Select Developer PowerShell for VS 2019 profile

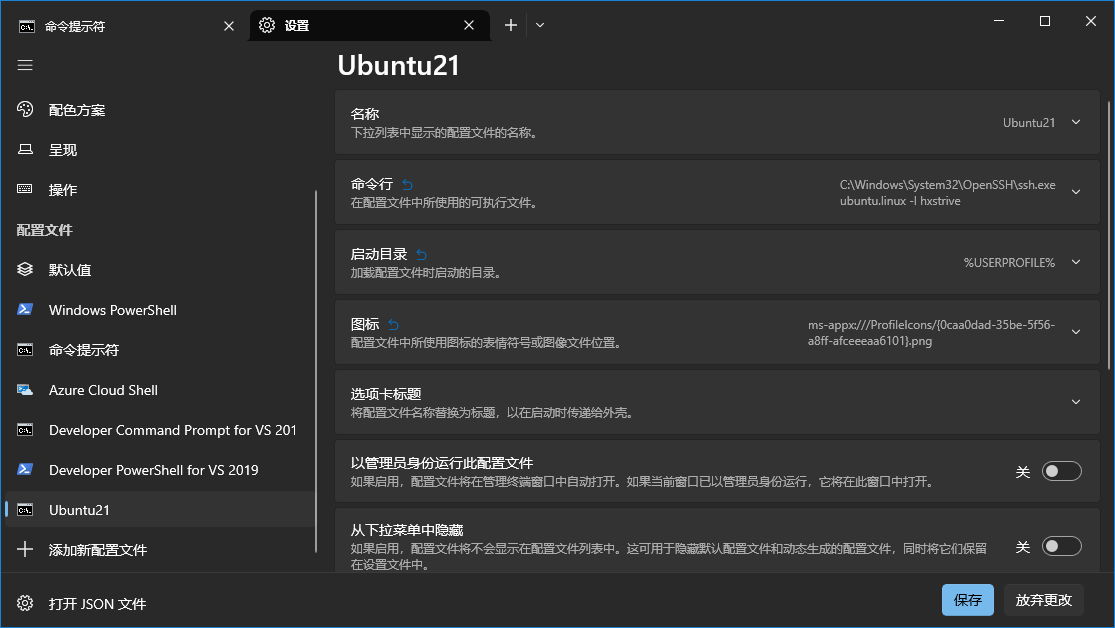tap(161, 469)
